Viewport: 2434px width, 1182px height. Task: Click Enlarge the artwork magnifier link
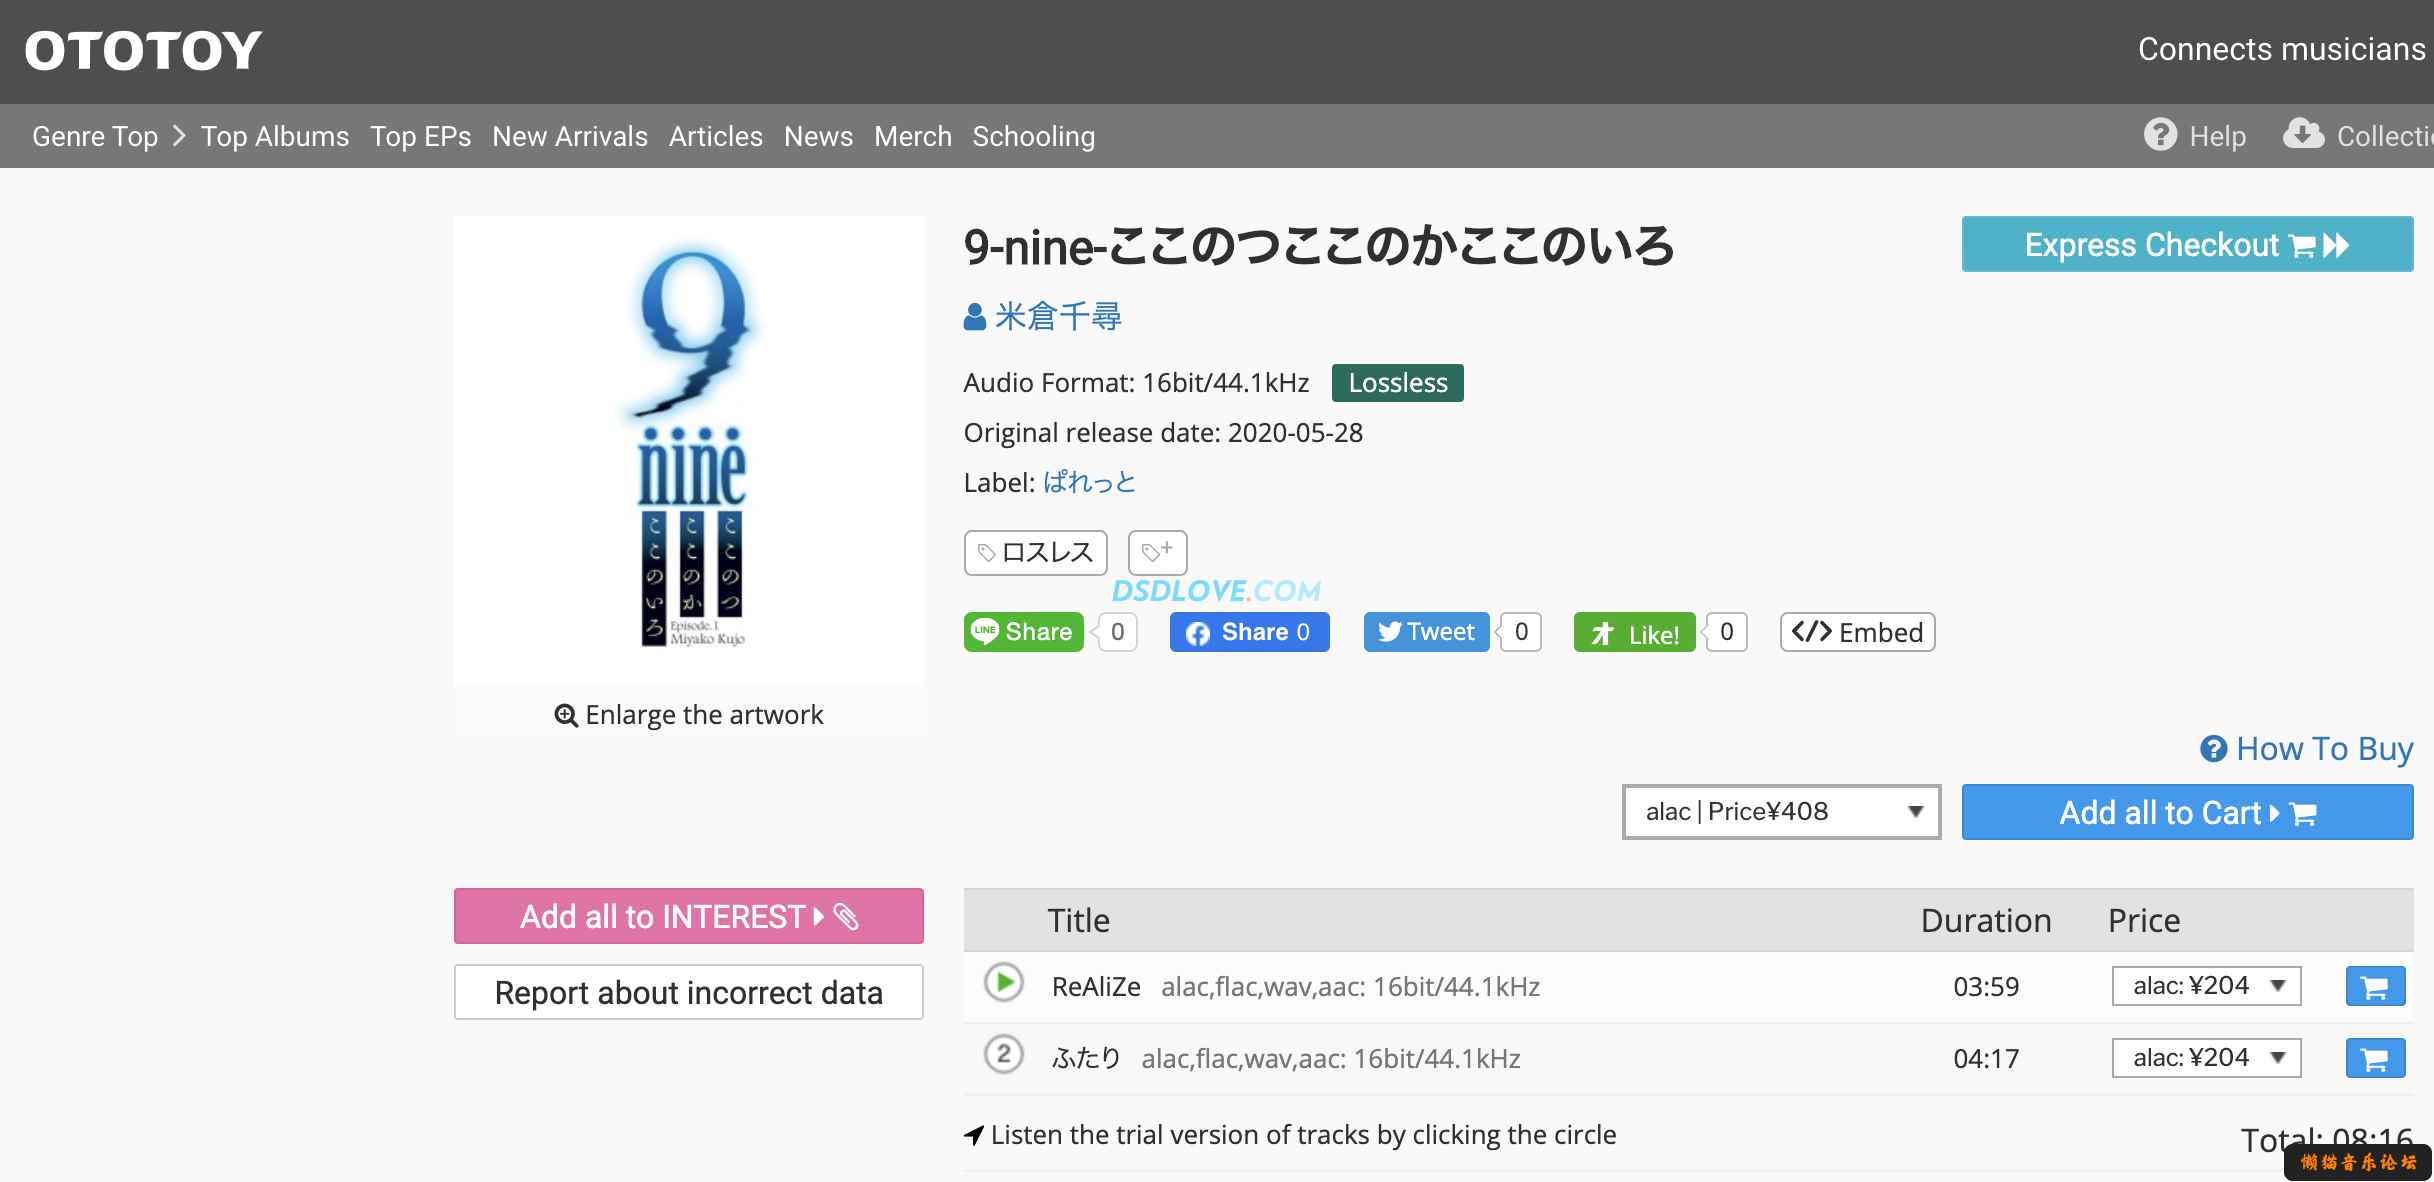(689, 715)
